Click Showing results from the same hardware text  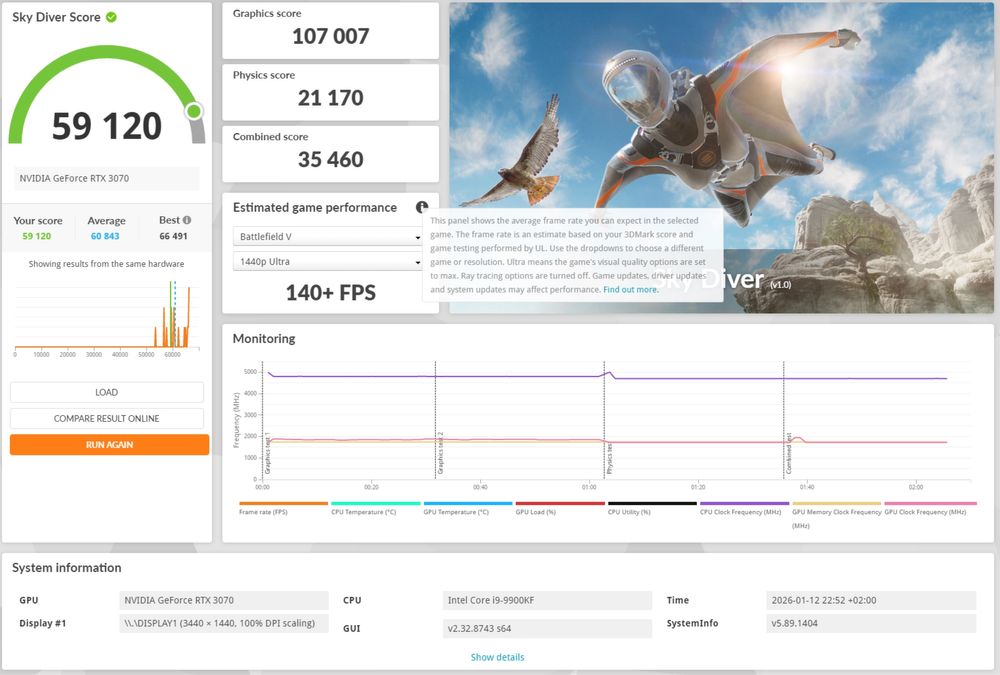[107, 264]
